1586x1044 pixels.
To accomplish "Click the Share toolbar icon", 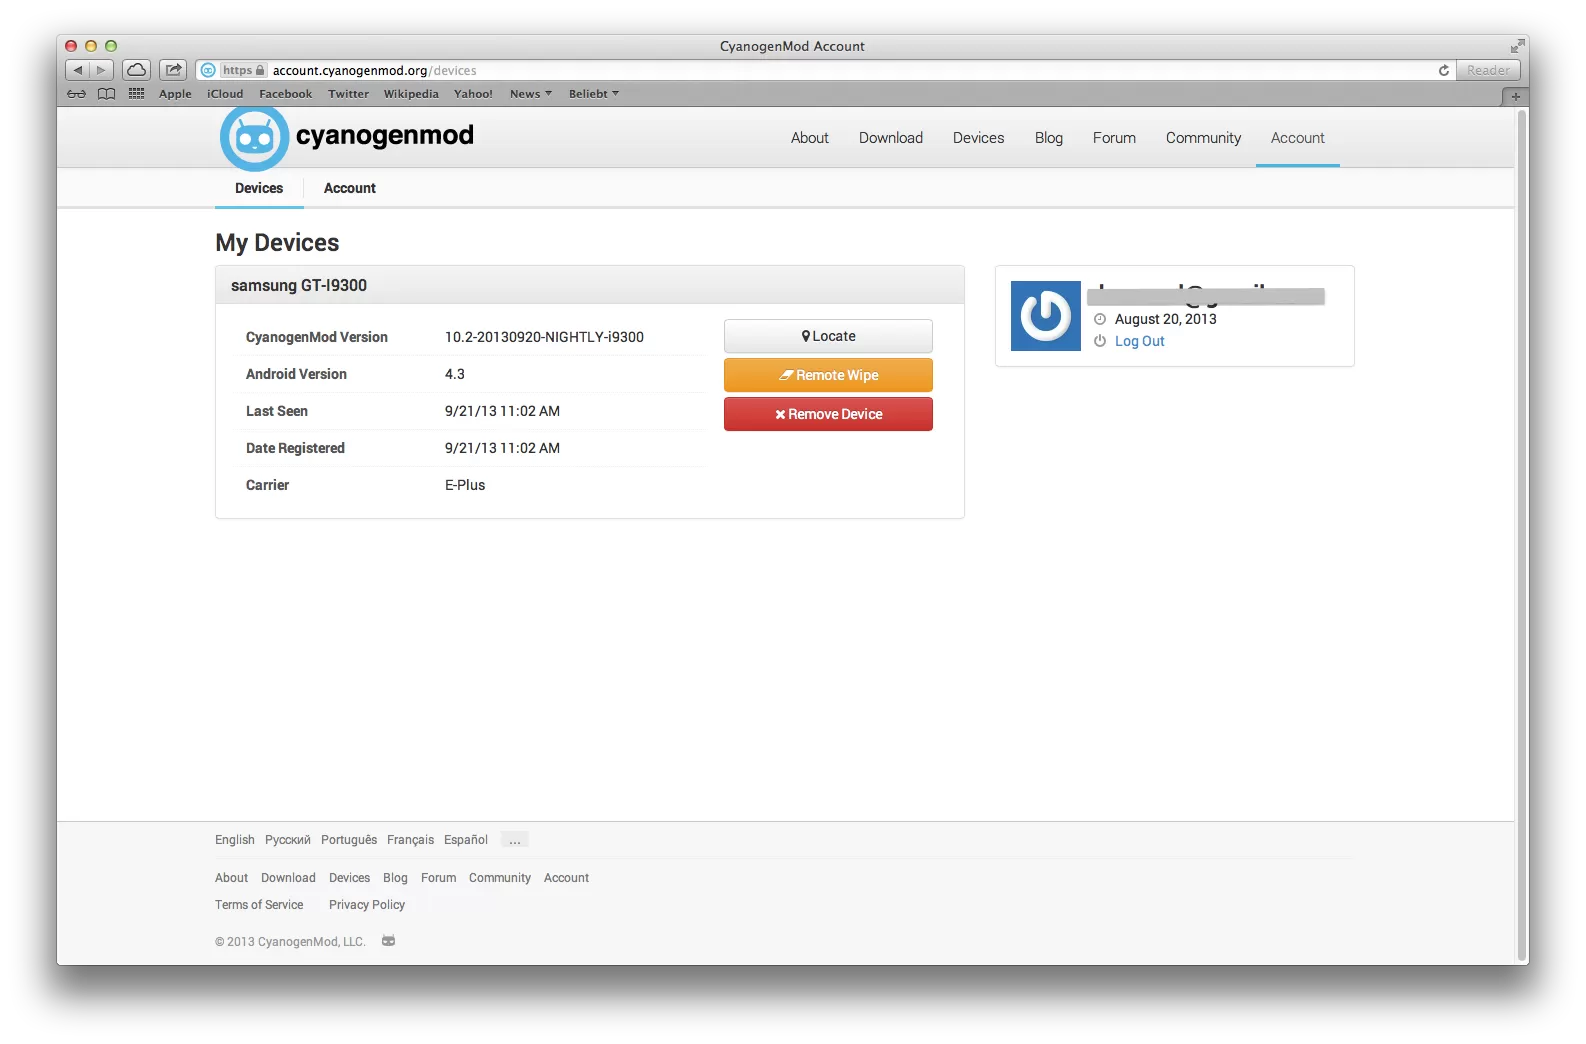I will coord(173,70).
